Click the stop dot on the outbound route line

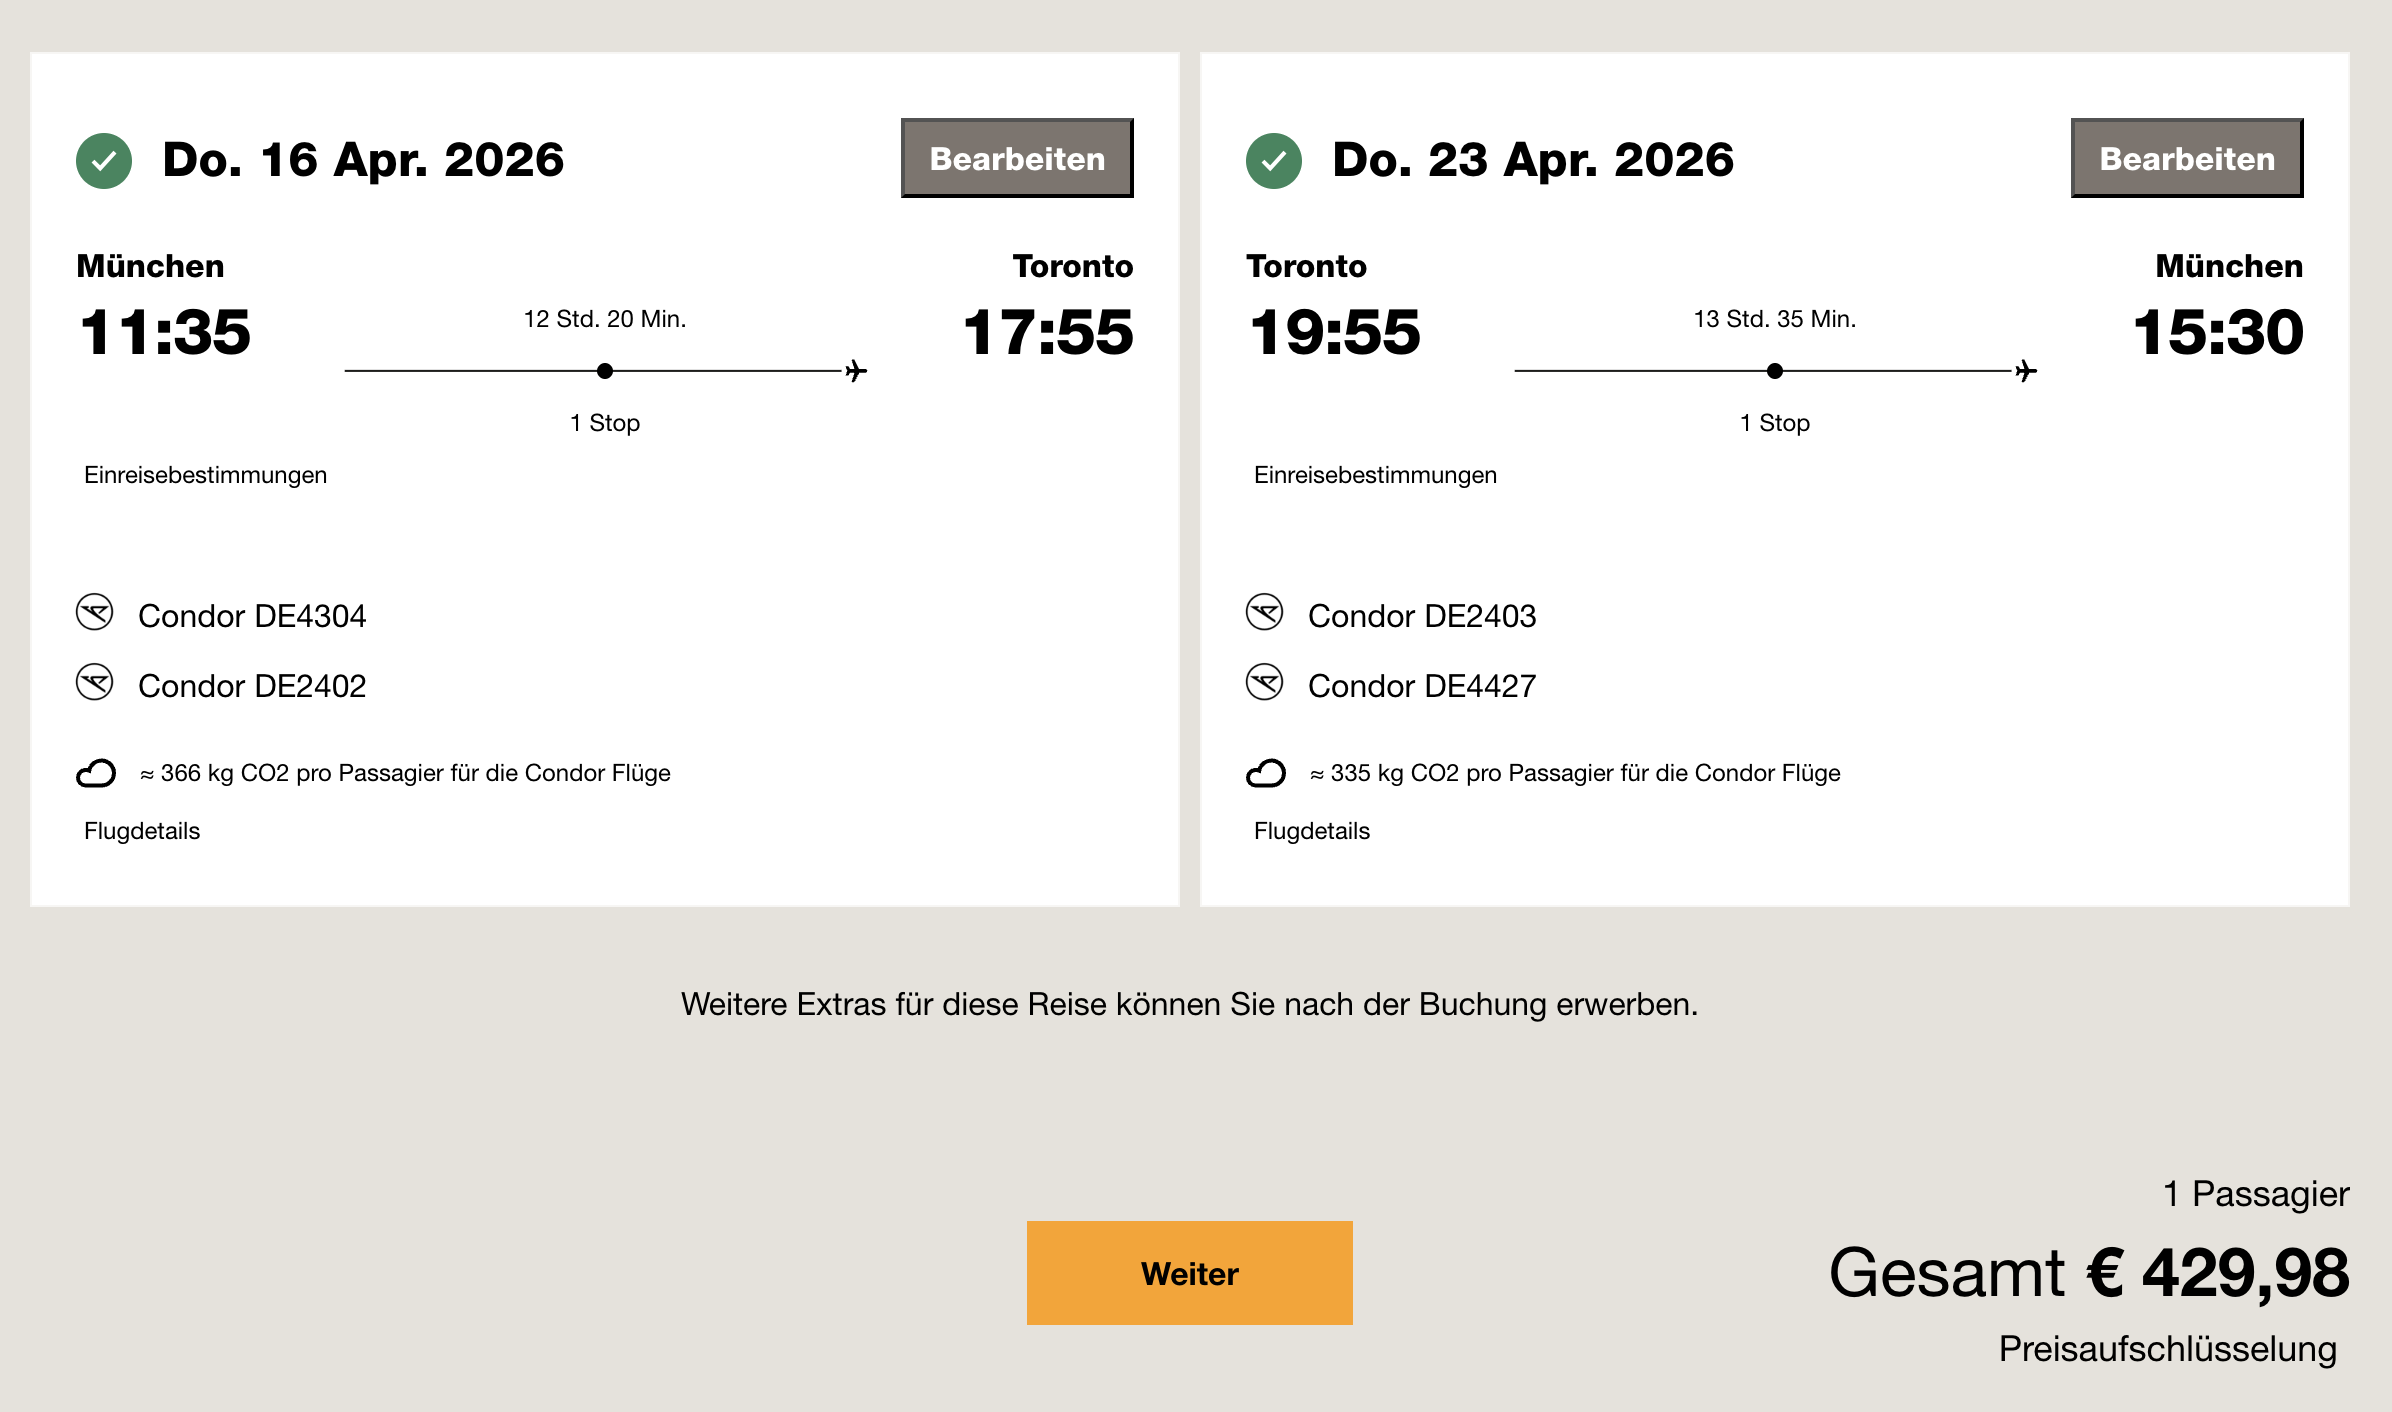pos(605,371)
